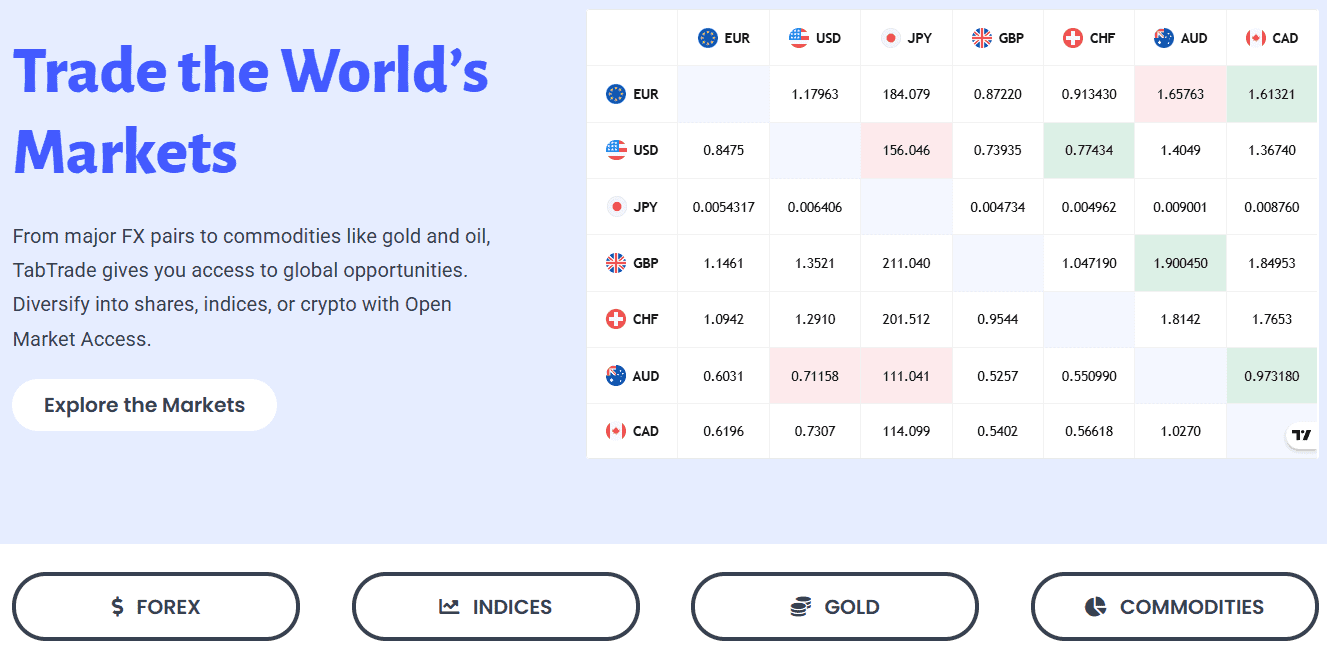
Task: Select the red-highlighted USD/JPY 156.046 cell
Action: [906, 150]
